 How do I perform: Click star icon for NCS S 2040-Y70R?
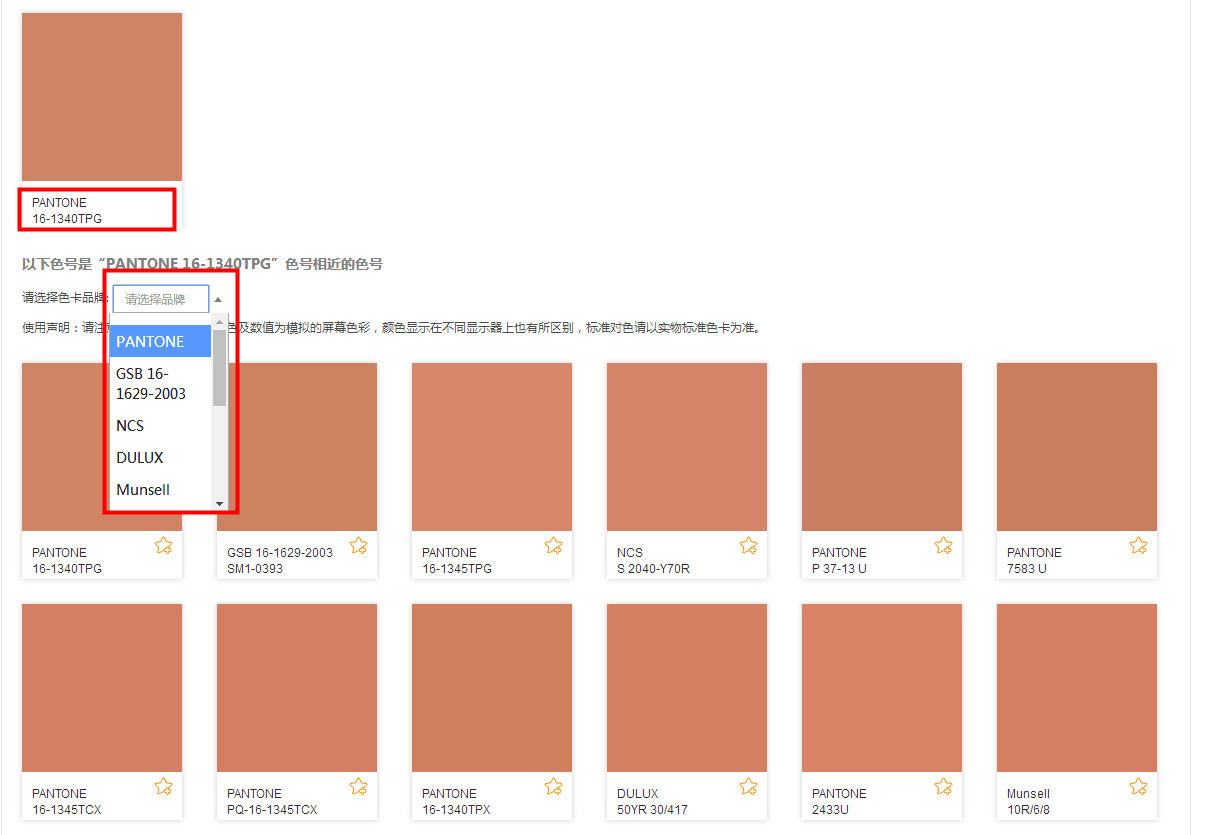(748, 546)
